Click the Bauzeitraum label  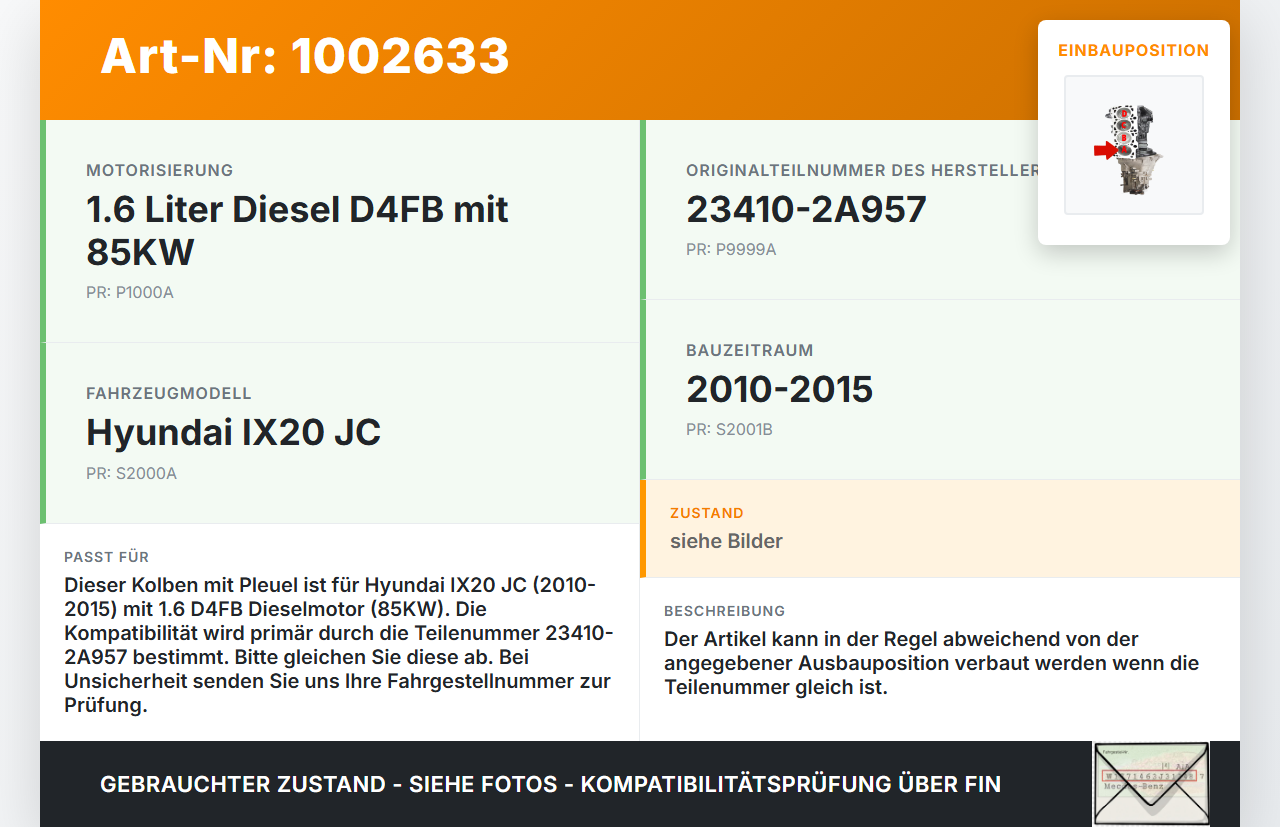tap(749, 350)
